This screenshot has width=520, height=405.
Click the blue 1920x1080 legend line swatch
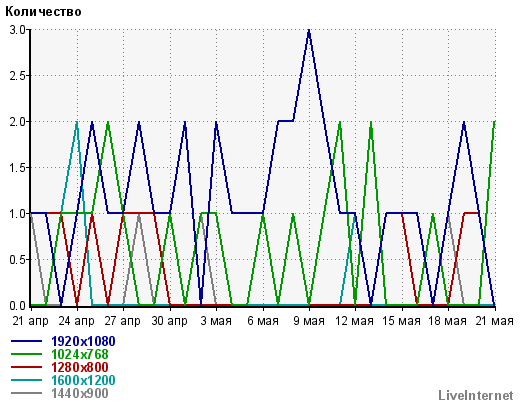tap(27, 341)
